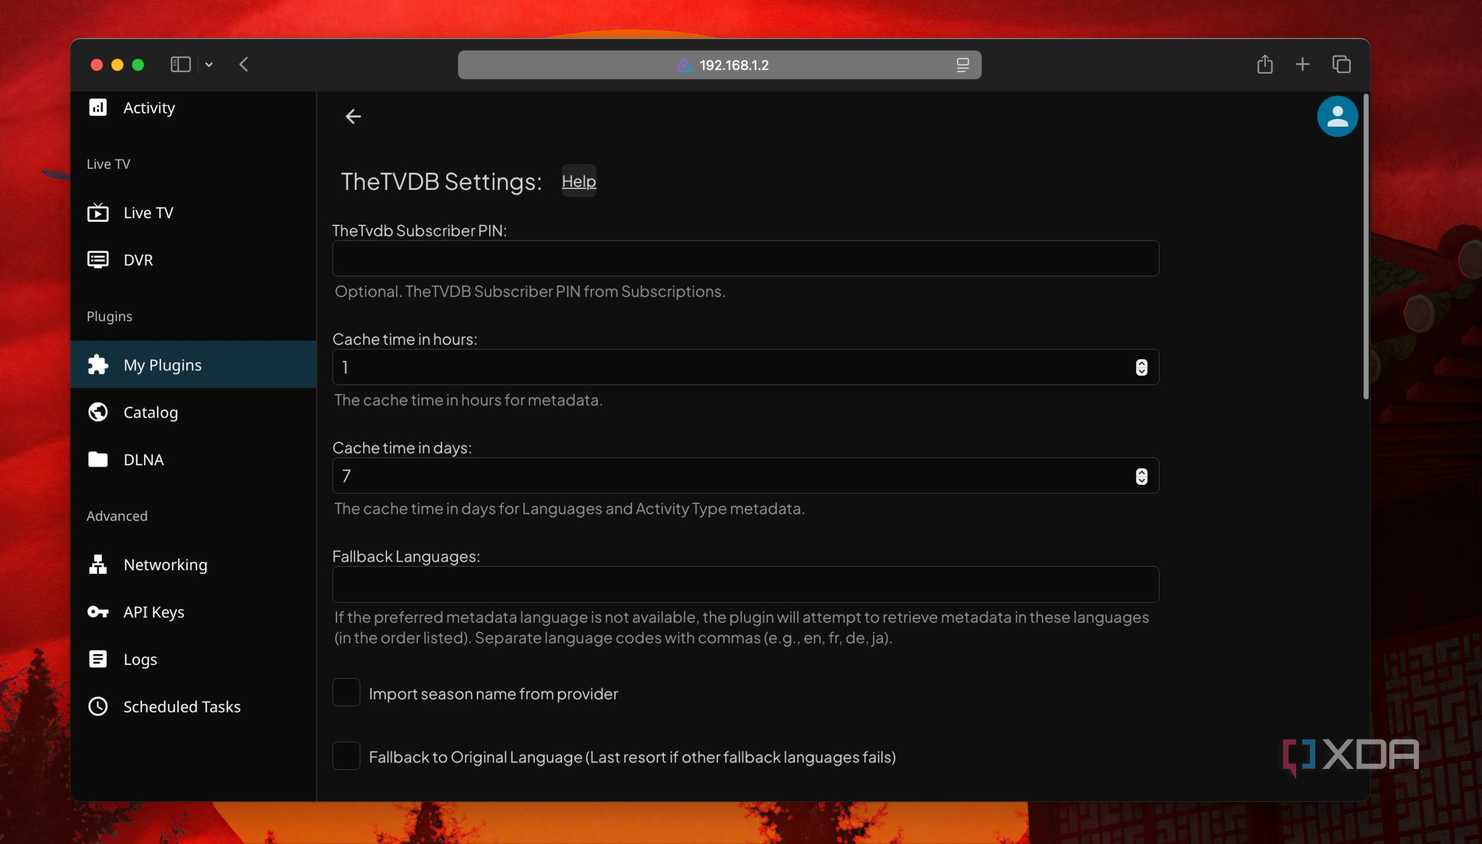Screen dimensions: 1482x844
Task: Click Safari's back navigation chevron
Action: 244,64
